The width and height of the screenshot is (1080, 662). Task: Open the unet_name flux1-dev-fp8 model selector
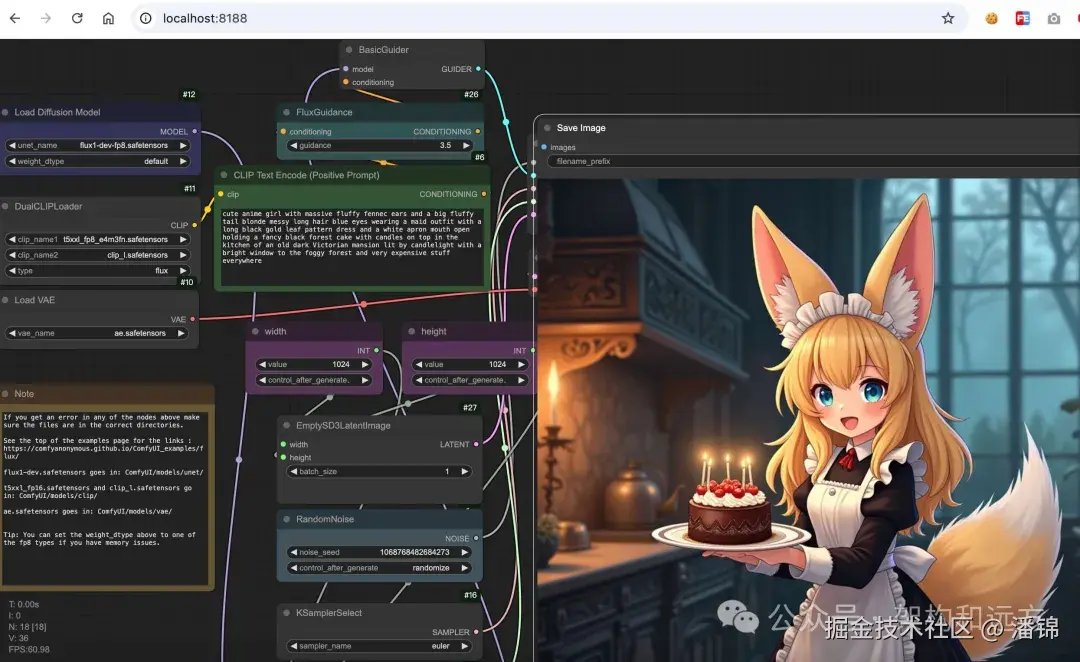97,145
